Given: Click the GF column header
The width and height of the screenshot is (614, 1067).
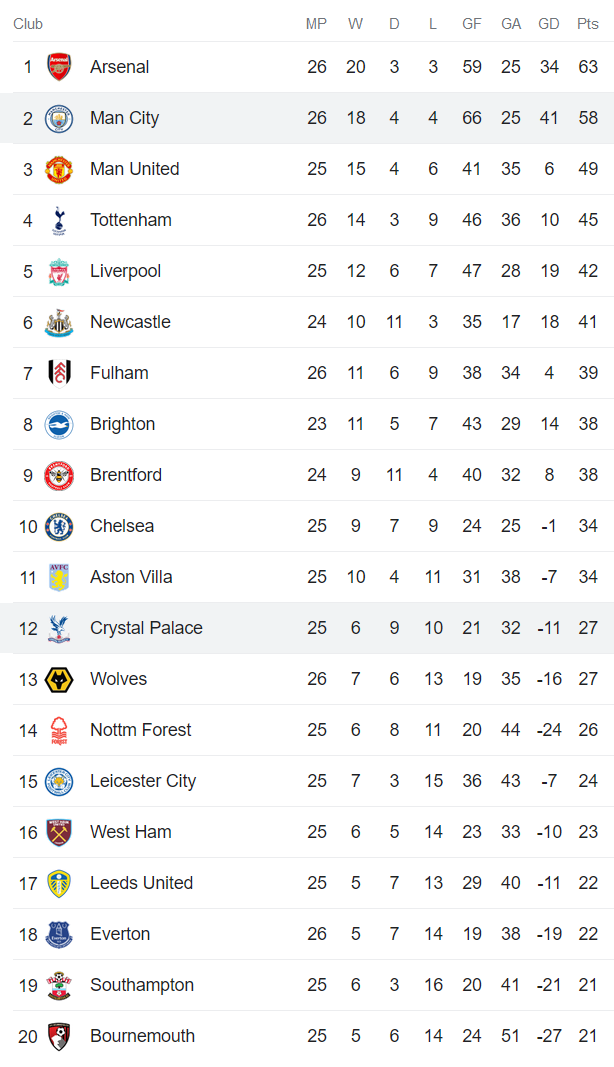Looking at the screenshot, I should tap(471, 24).
